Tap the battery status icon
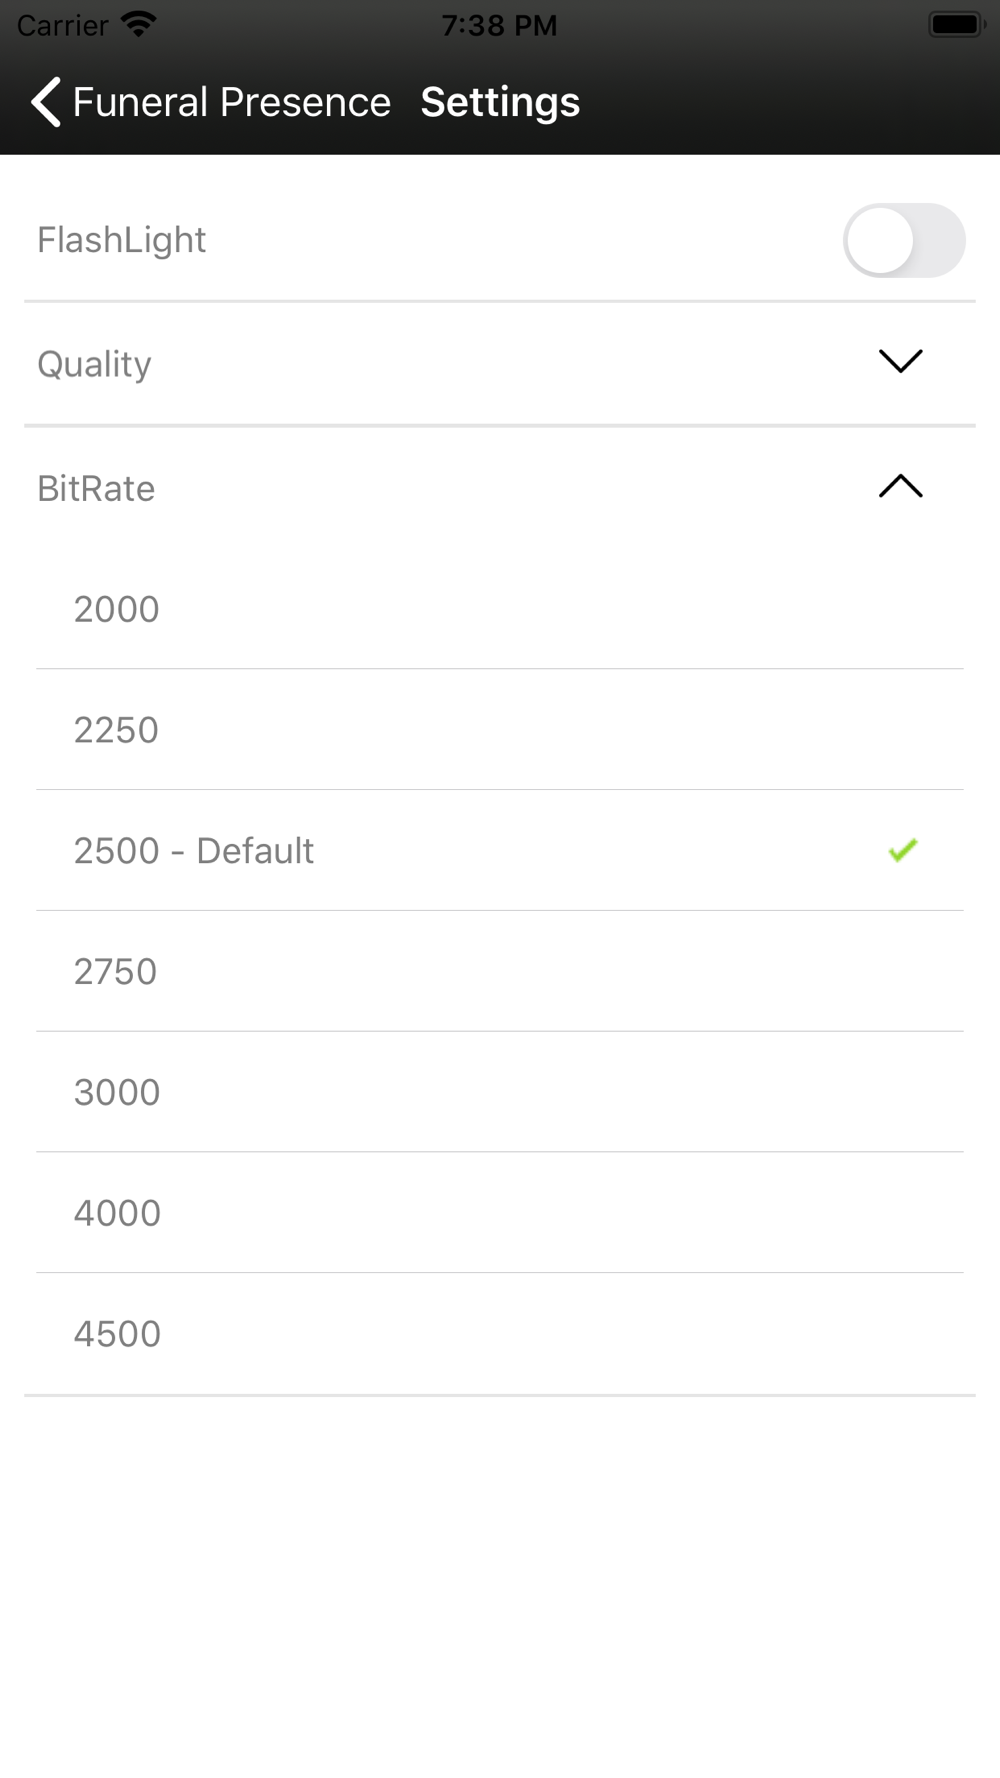This screenshot has width=1000, height=1778. pos(957,24)
